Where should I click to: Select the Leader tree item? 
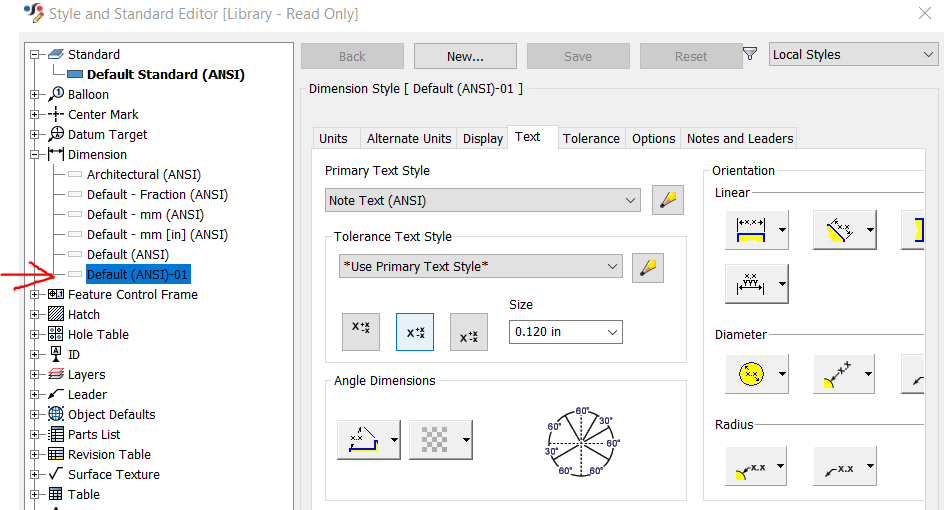(87, 394)
